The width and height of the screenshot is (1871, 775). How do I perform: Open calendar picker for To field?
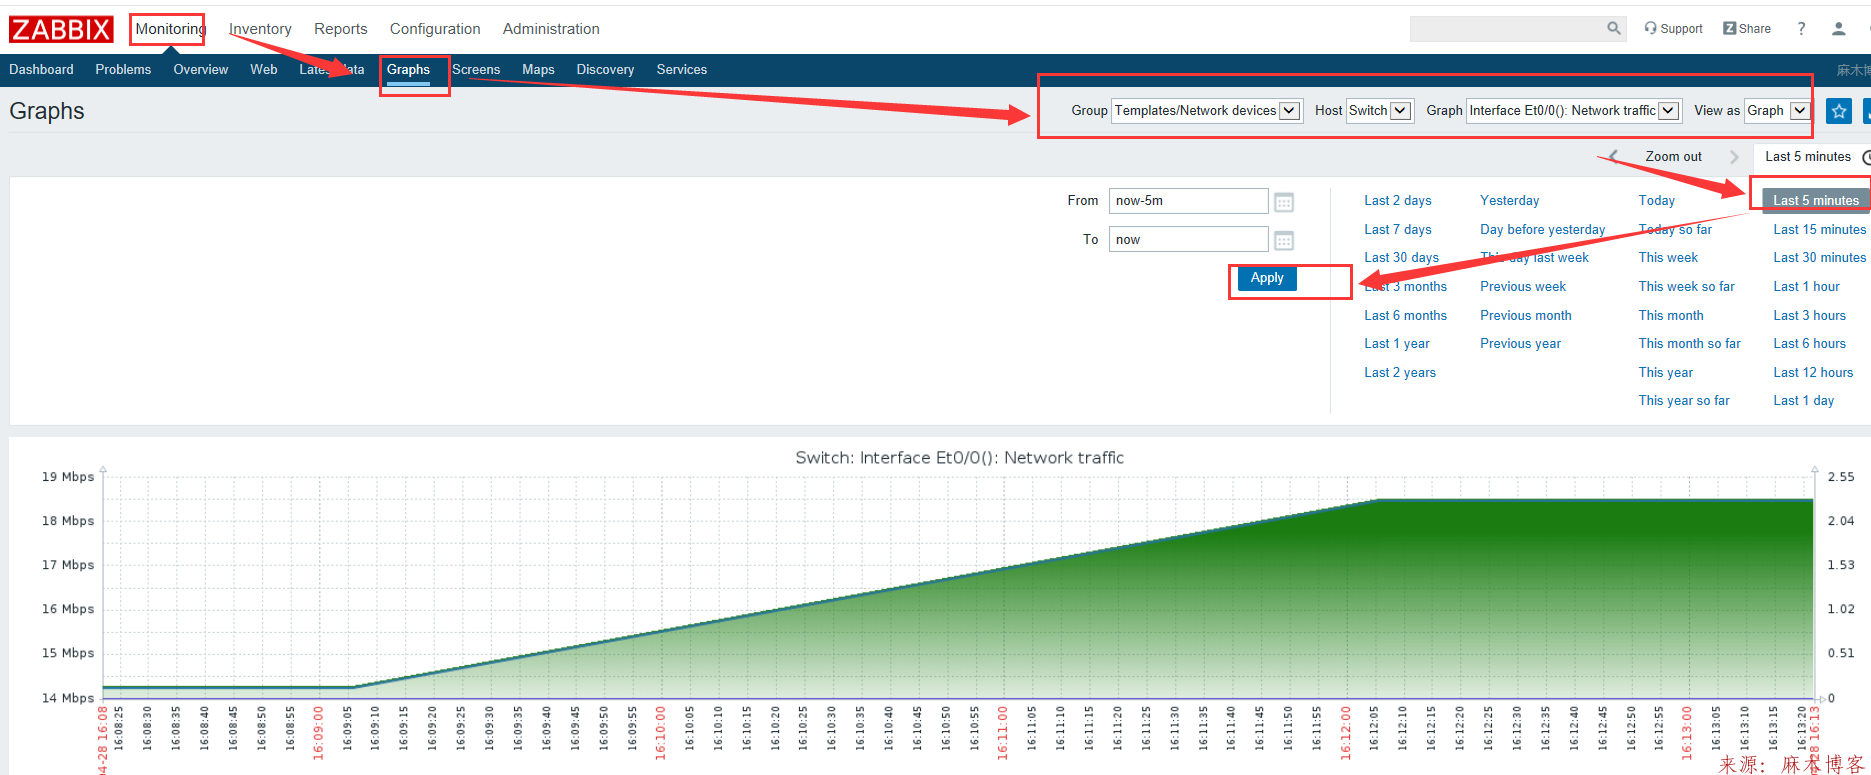pos(1284,240)
